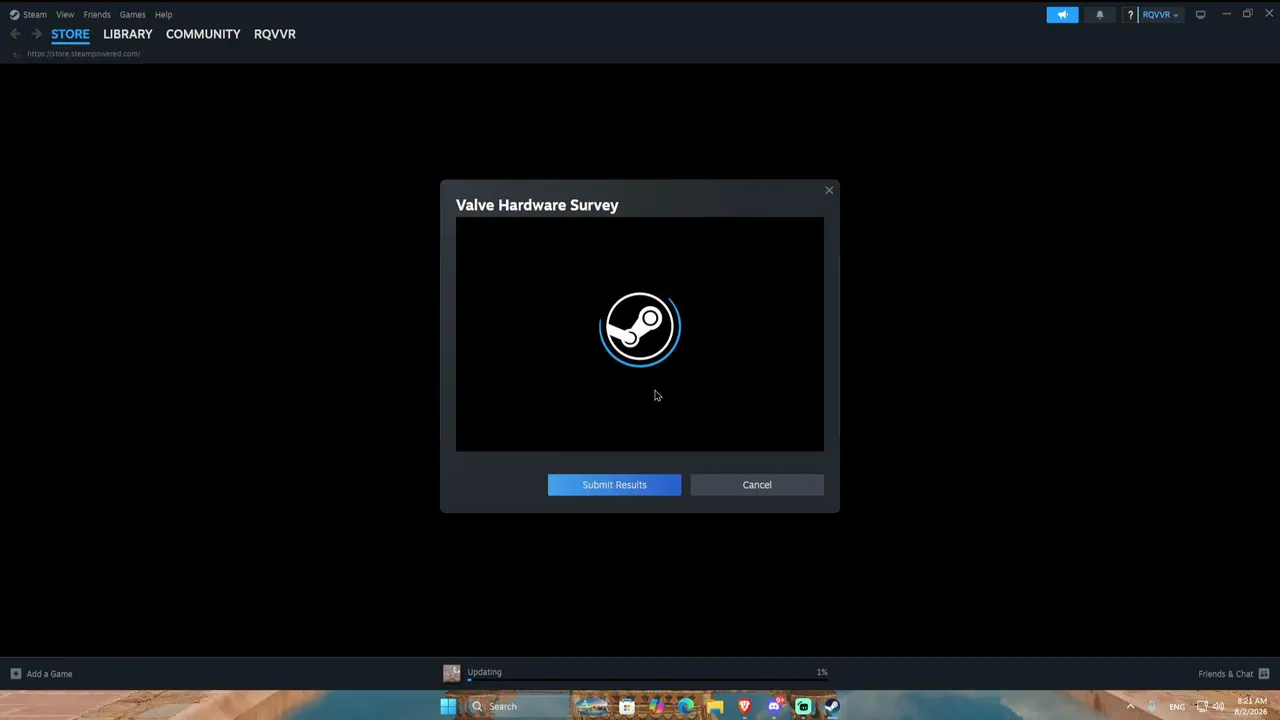Open the network tray icon
The height and width of the screenshot is (720, 1280).
point(1202,707)
